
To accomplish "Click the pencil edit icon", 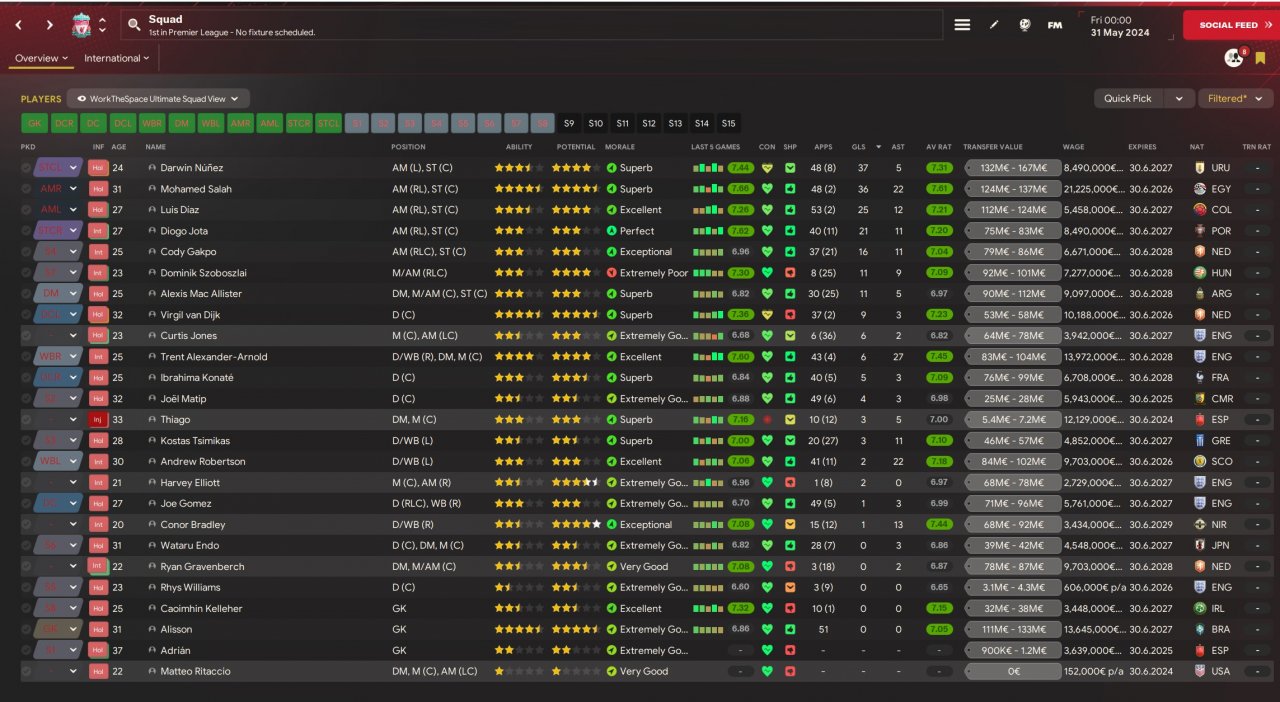I will point(994,25).
